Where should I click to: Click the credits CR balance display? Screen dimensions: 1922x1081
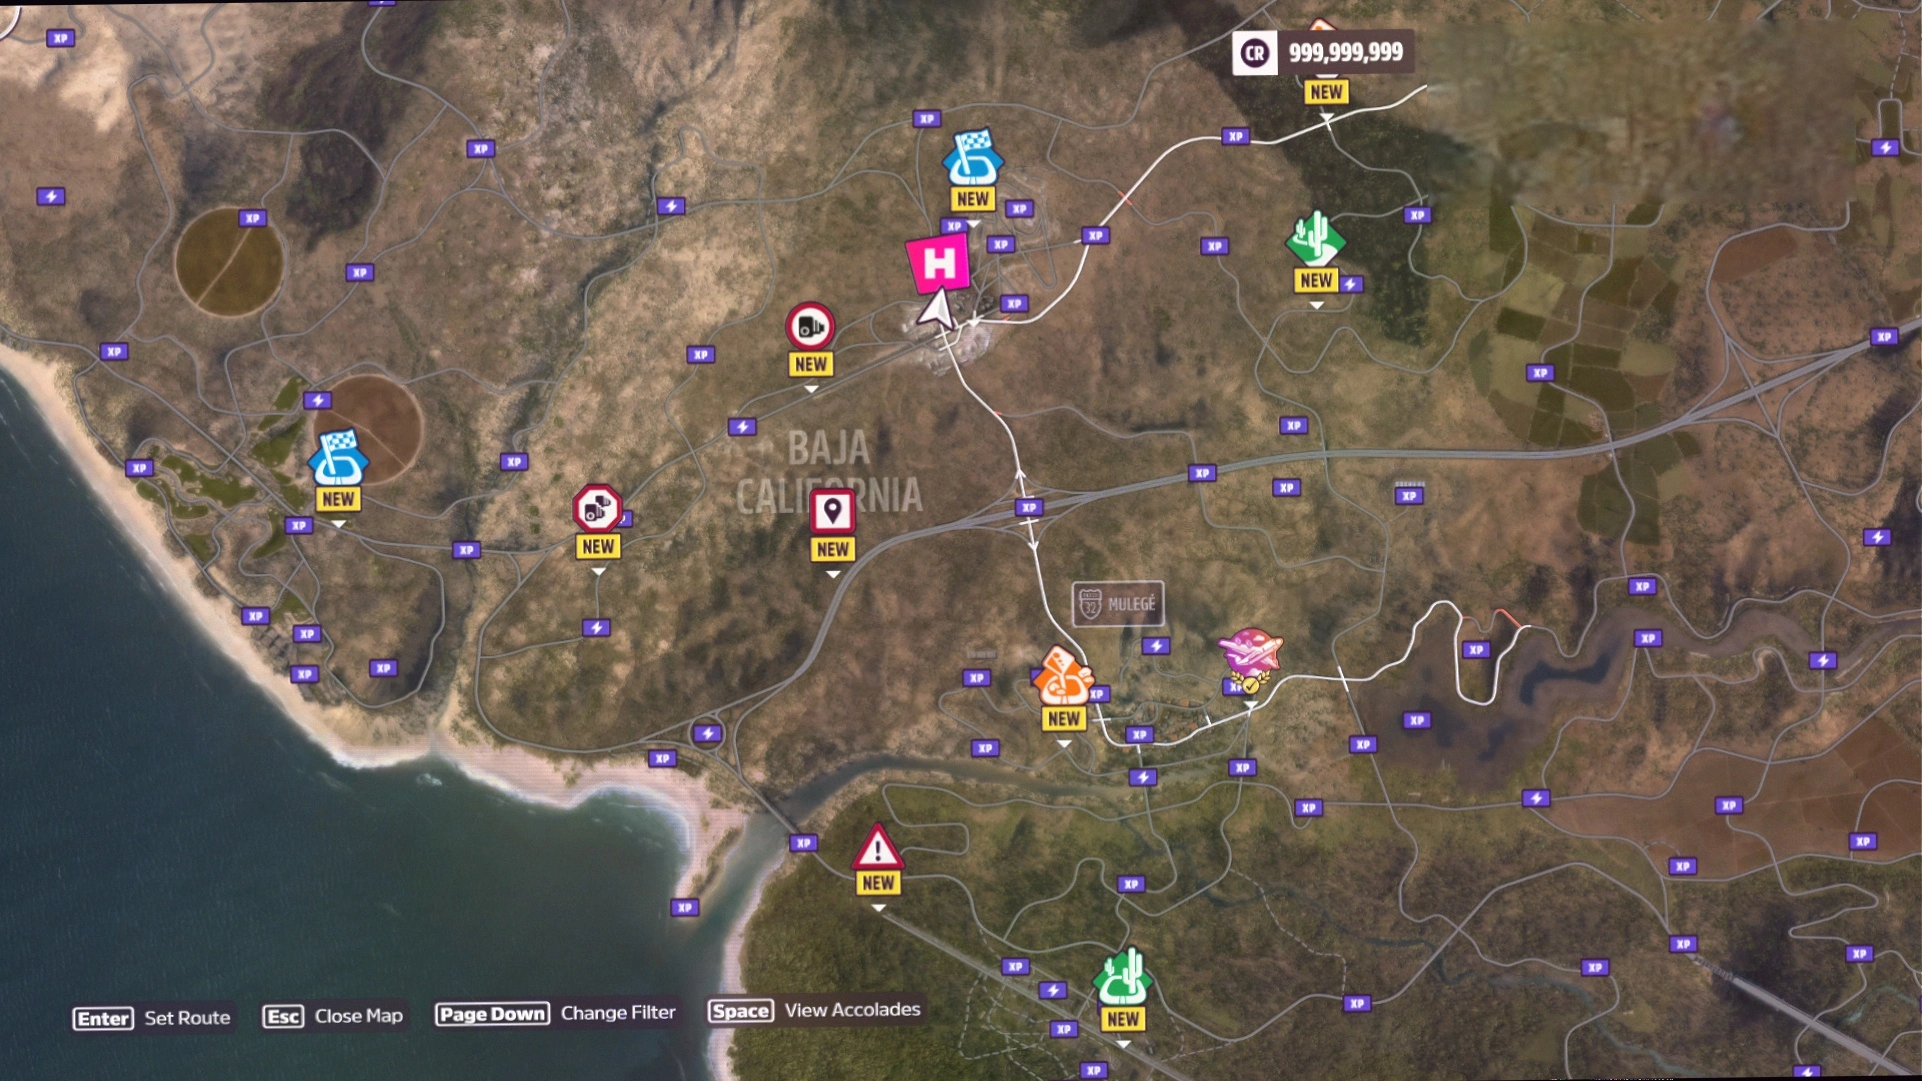[1322, 52]
